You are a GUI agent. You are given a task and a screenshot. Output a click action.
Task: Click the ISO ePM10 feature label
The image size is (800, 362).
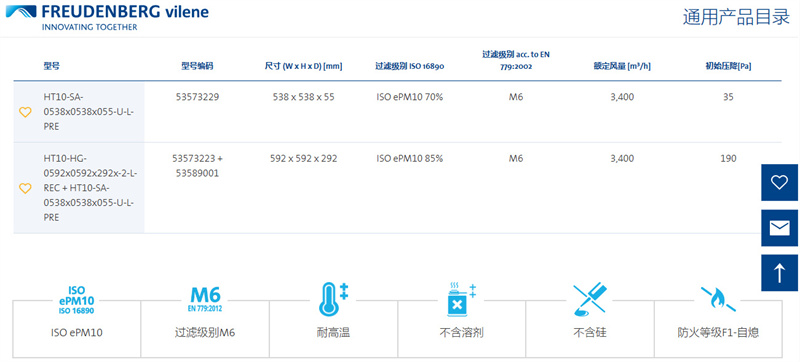click(77, 333)
